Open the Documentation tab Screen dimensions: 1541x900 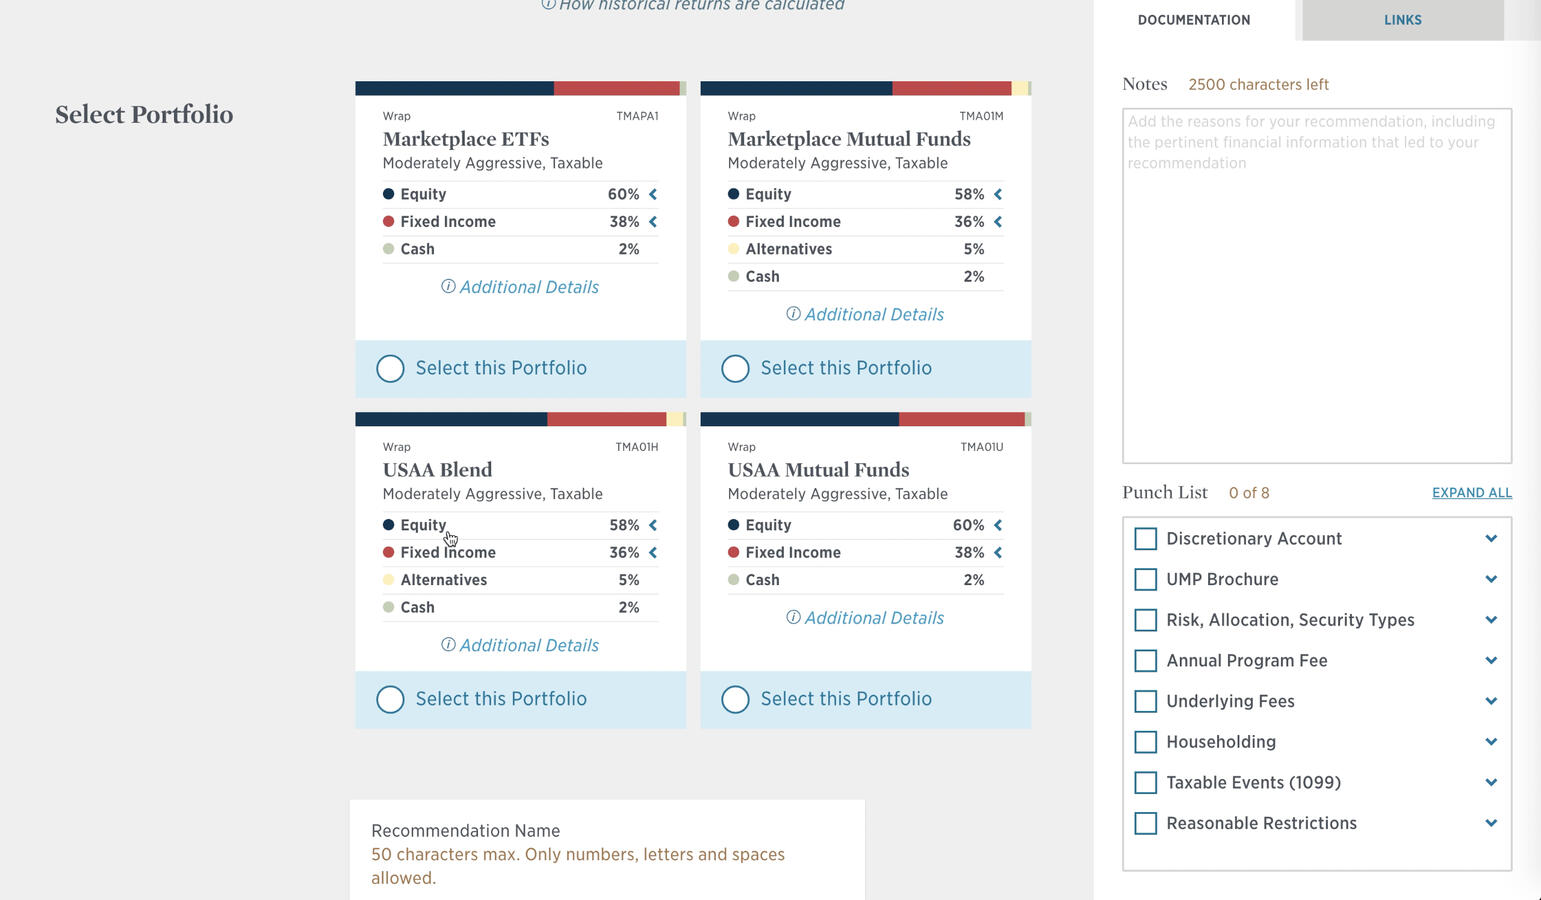1194,20
